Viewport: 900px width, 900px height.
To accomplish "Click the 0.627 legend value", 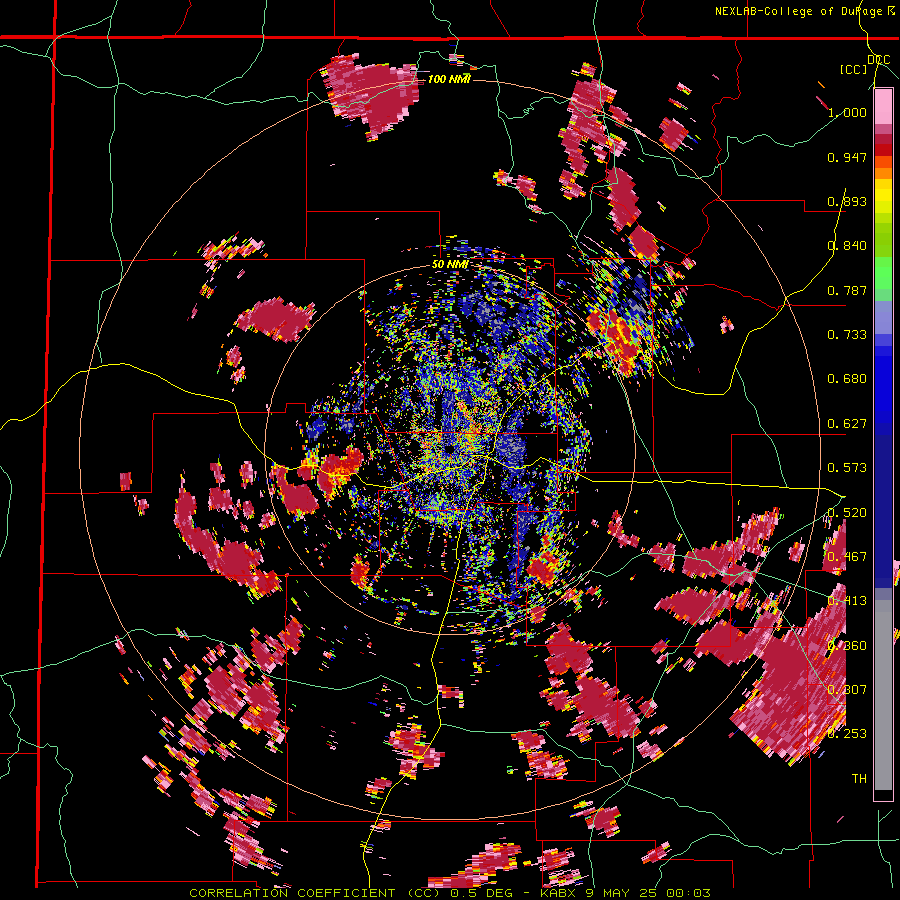I will [847, 424].
